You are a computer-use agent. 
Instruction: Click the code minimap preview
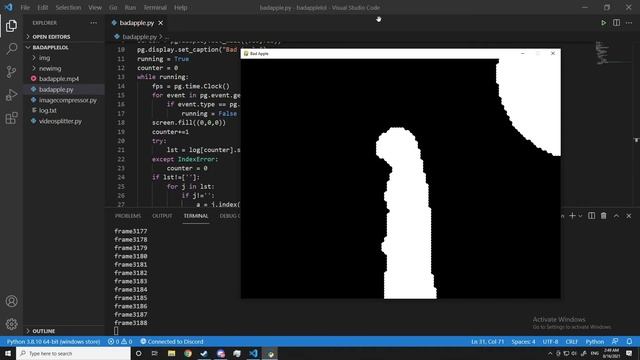point(603,53)
